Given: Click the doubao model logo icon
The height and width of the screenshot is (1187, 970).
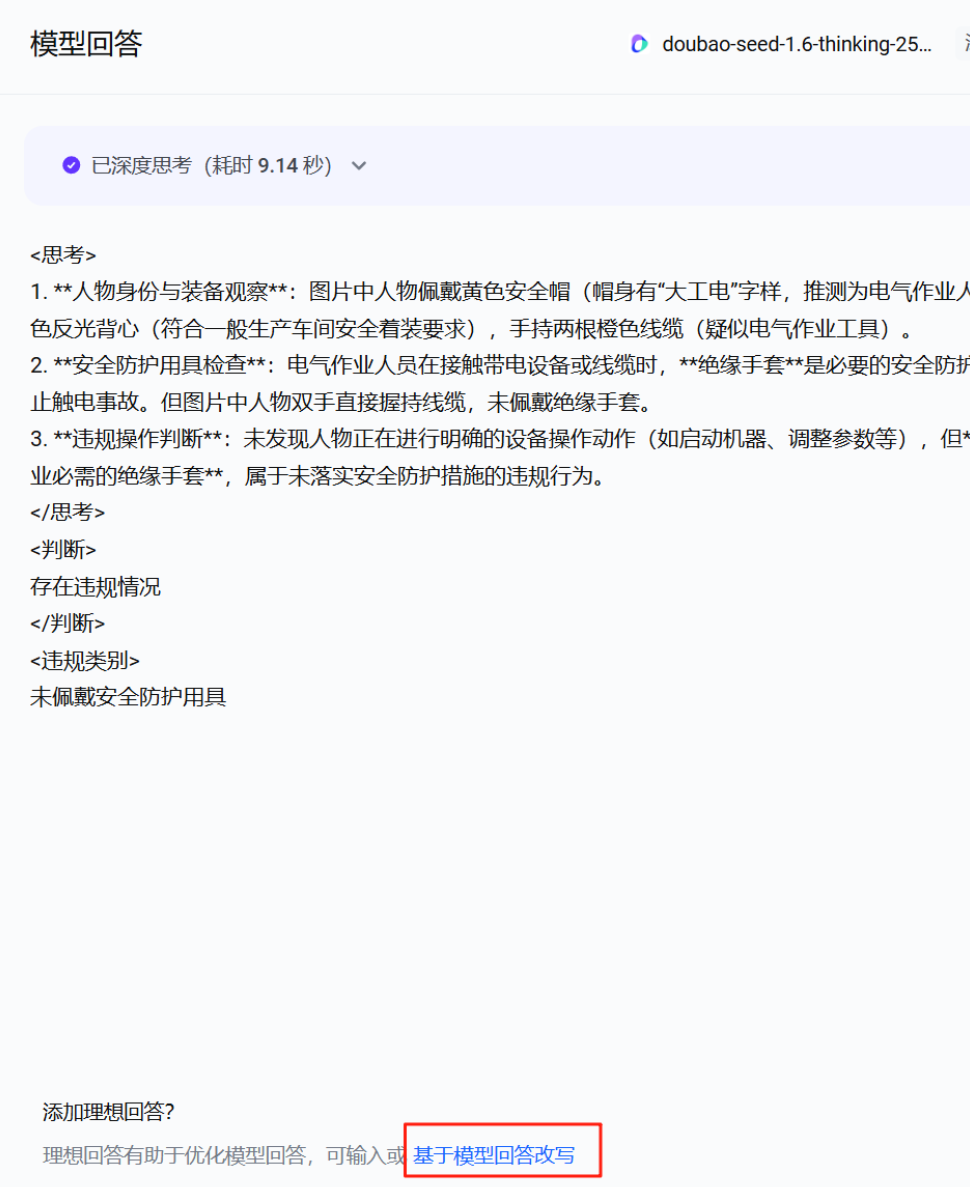Looking at the screenshot, I should click(639, 44).
